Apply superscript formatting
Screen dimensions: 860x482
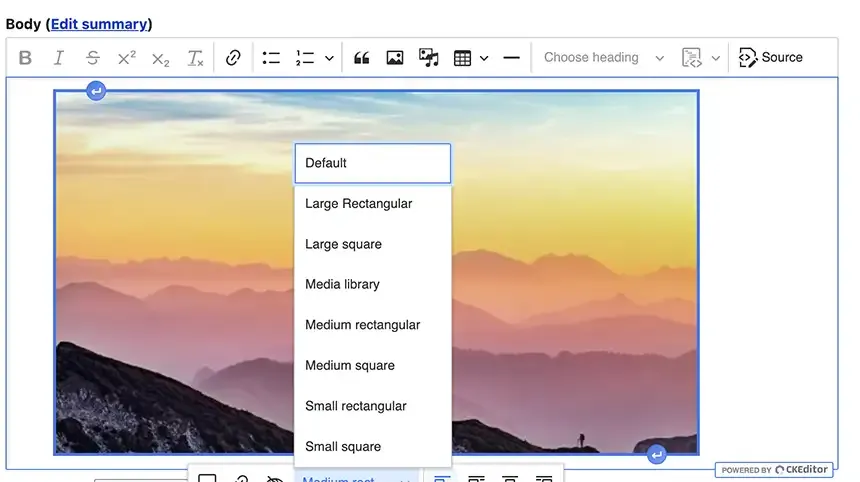click(x=127, y=58)
